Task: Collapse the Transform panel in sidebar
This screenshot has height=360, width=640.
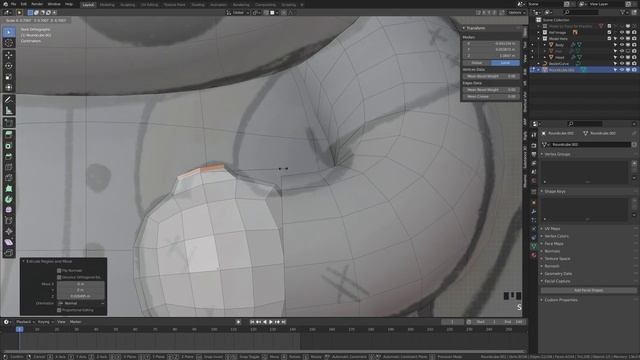Action: [x=464, y=28]
